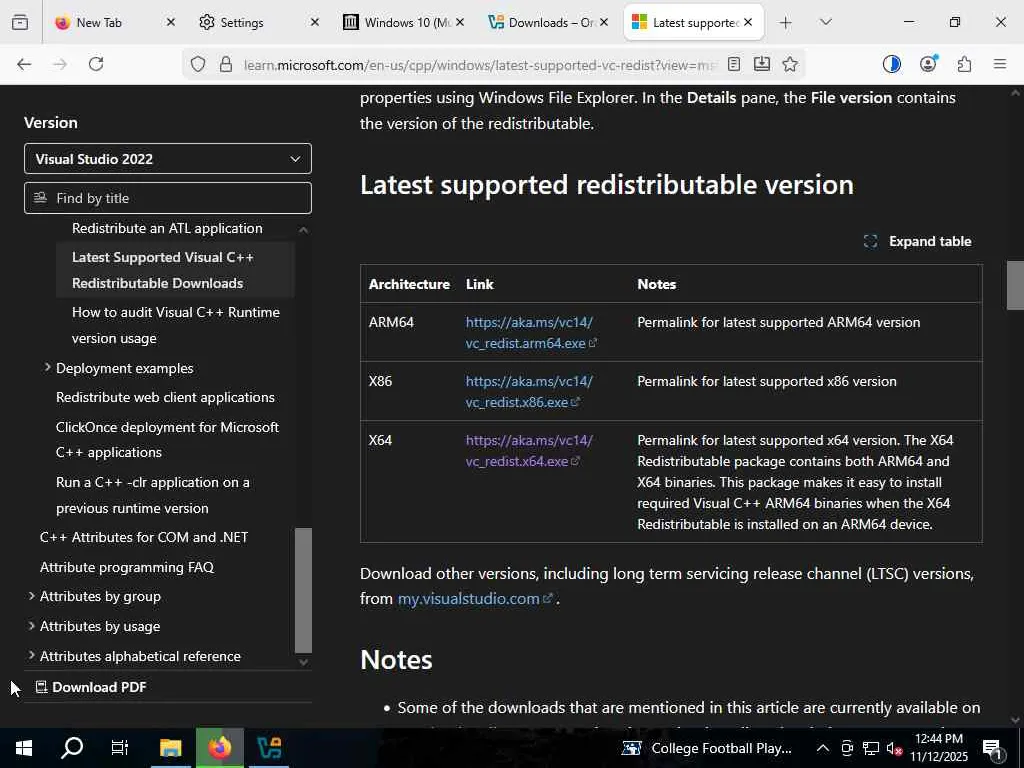The width and height of the screenshot is (1024, 768).
Task: Switch to the Downloads tab
Action: coord(541,22)
